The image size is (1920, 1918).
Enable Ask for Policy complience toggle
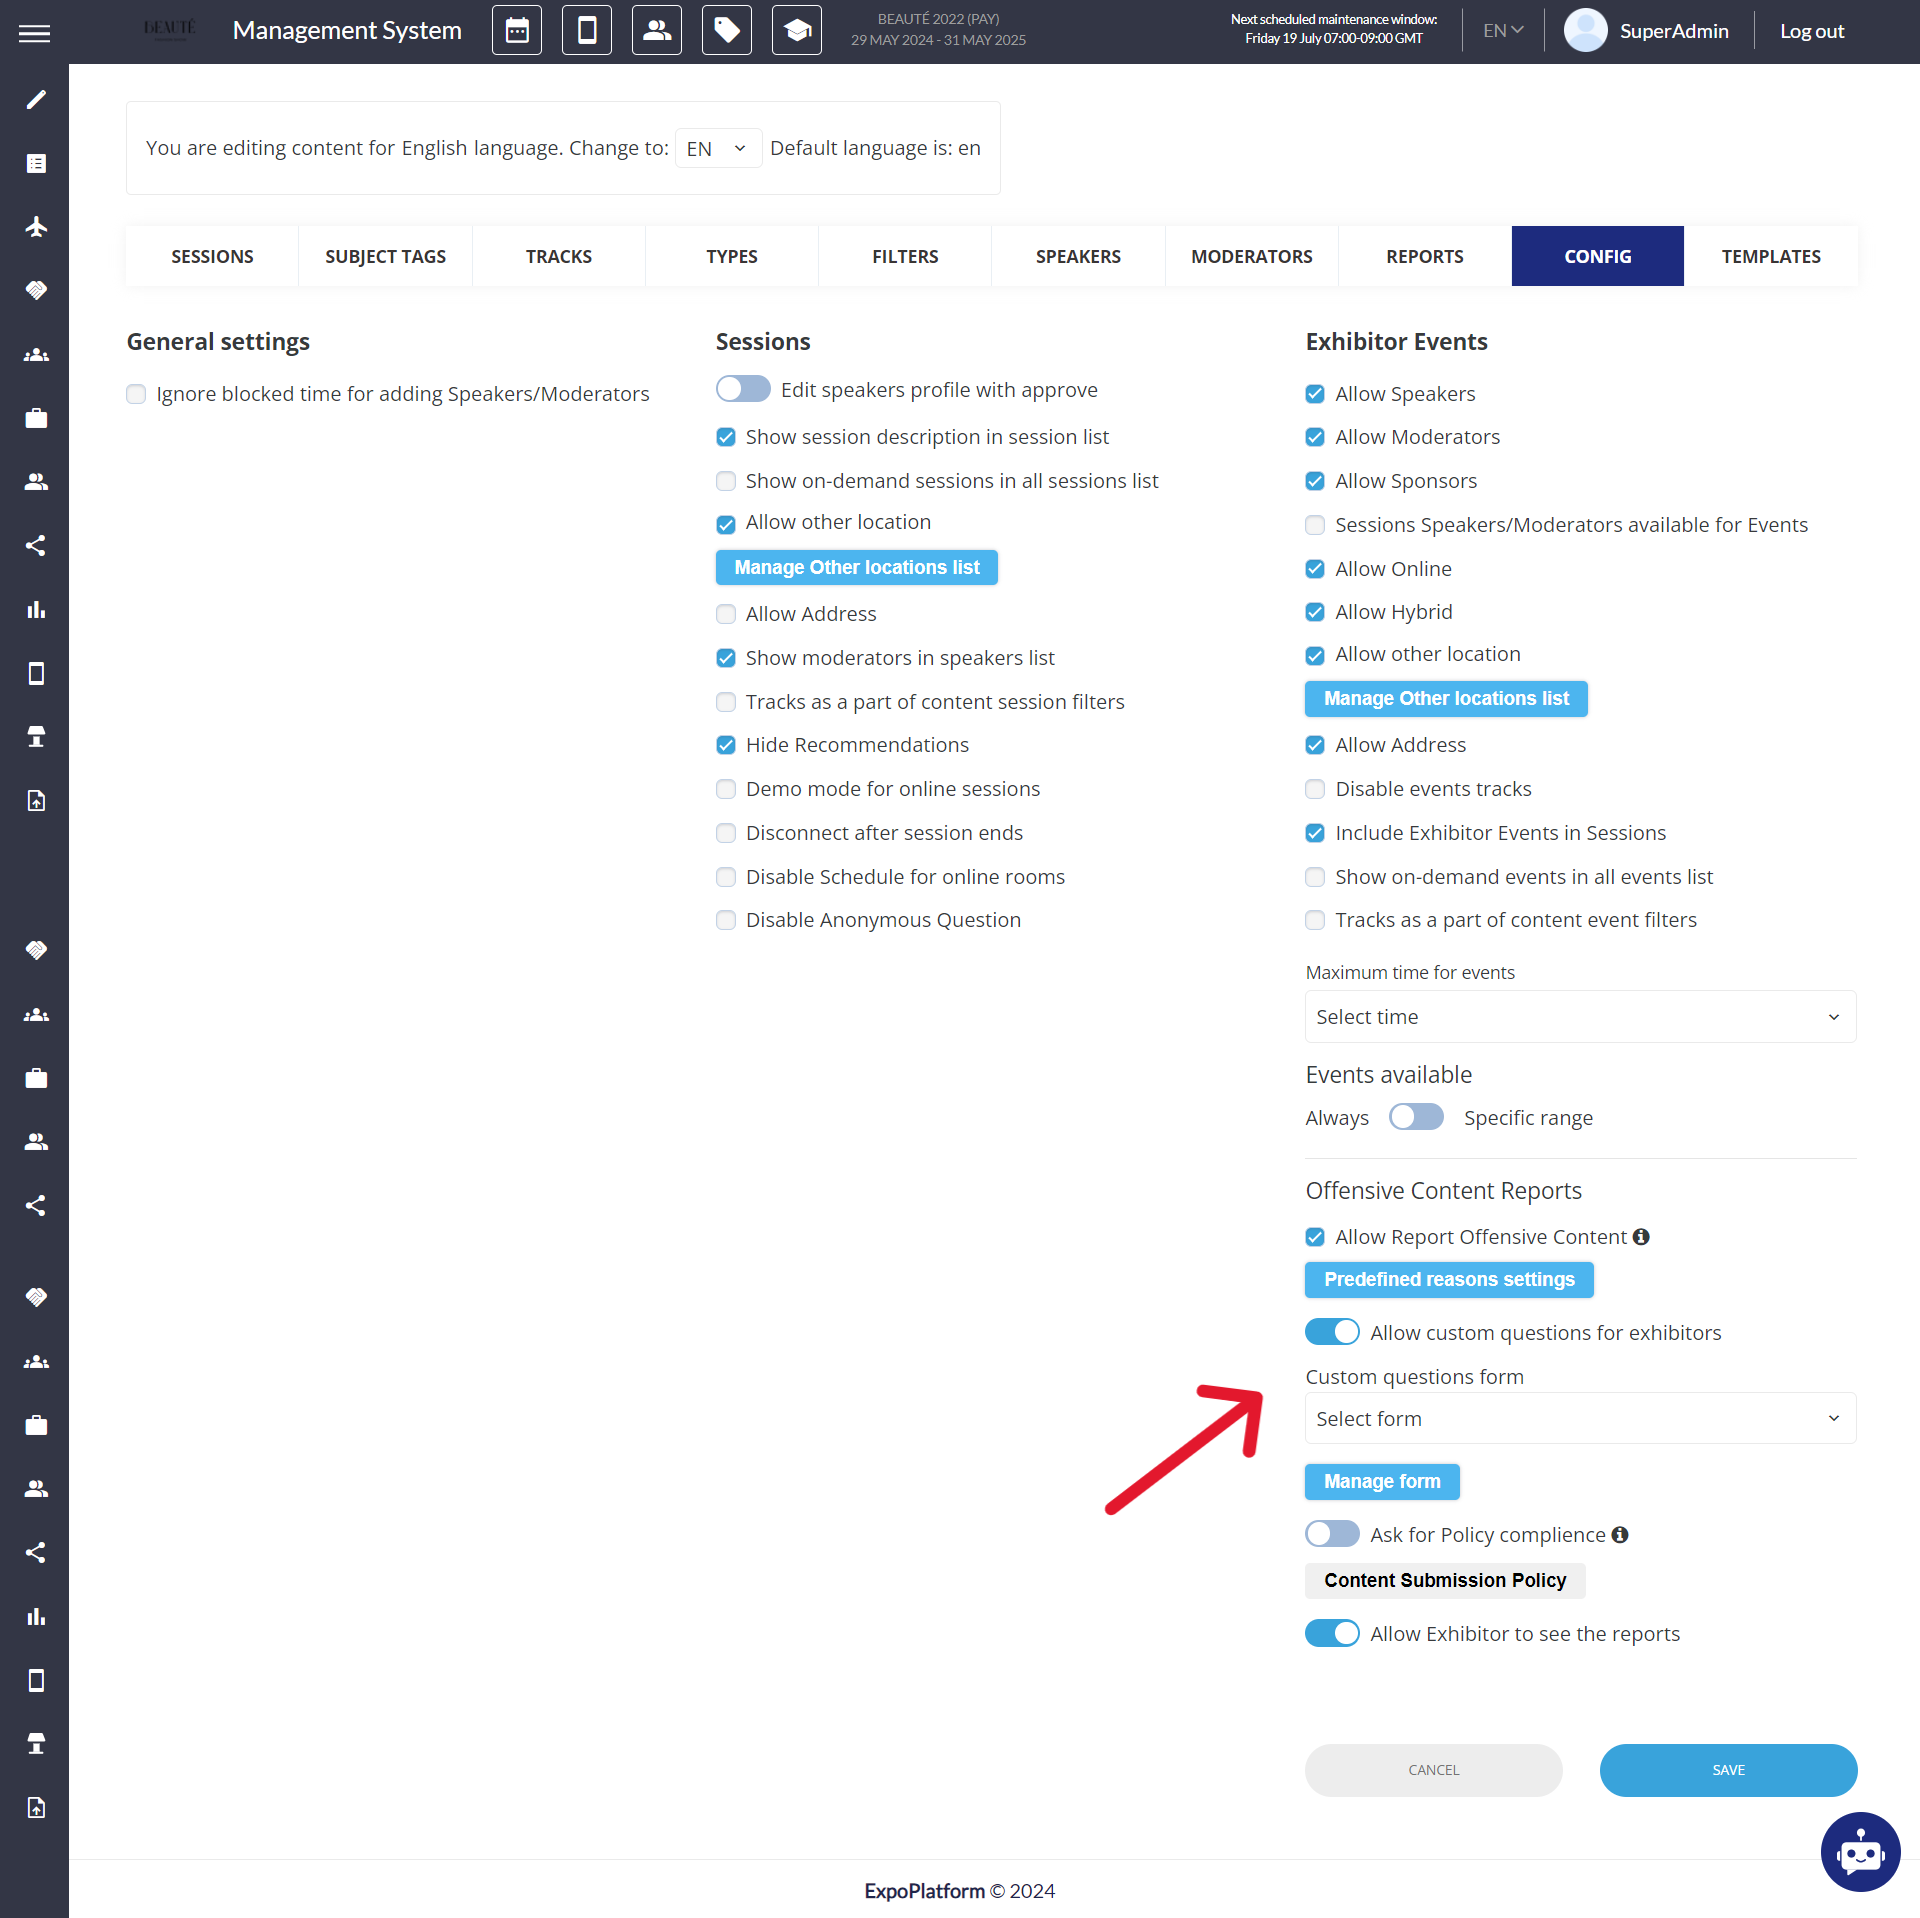tap(1332, 1534)
